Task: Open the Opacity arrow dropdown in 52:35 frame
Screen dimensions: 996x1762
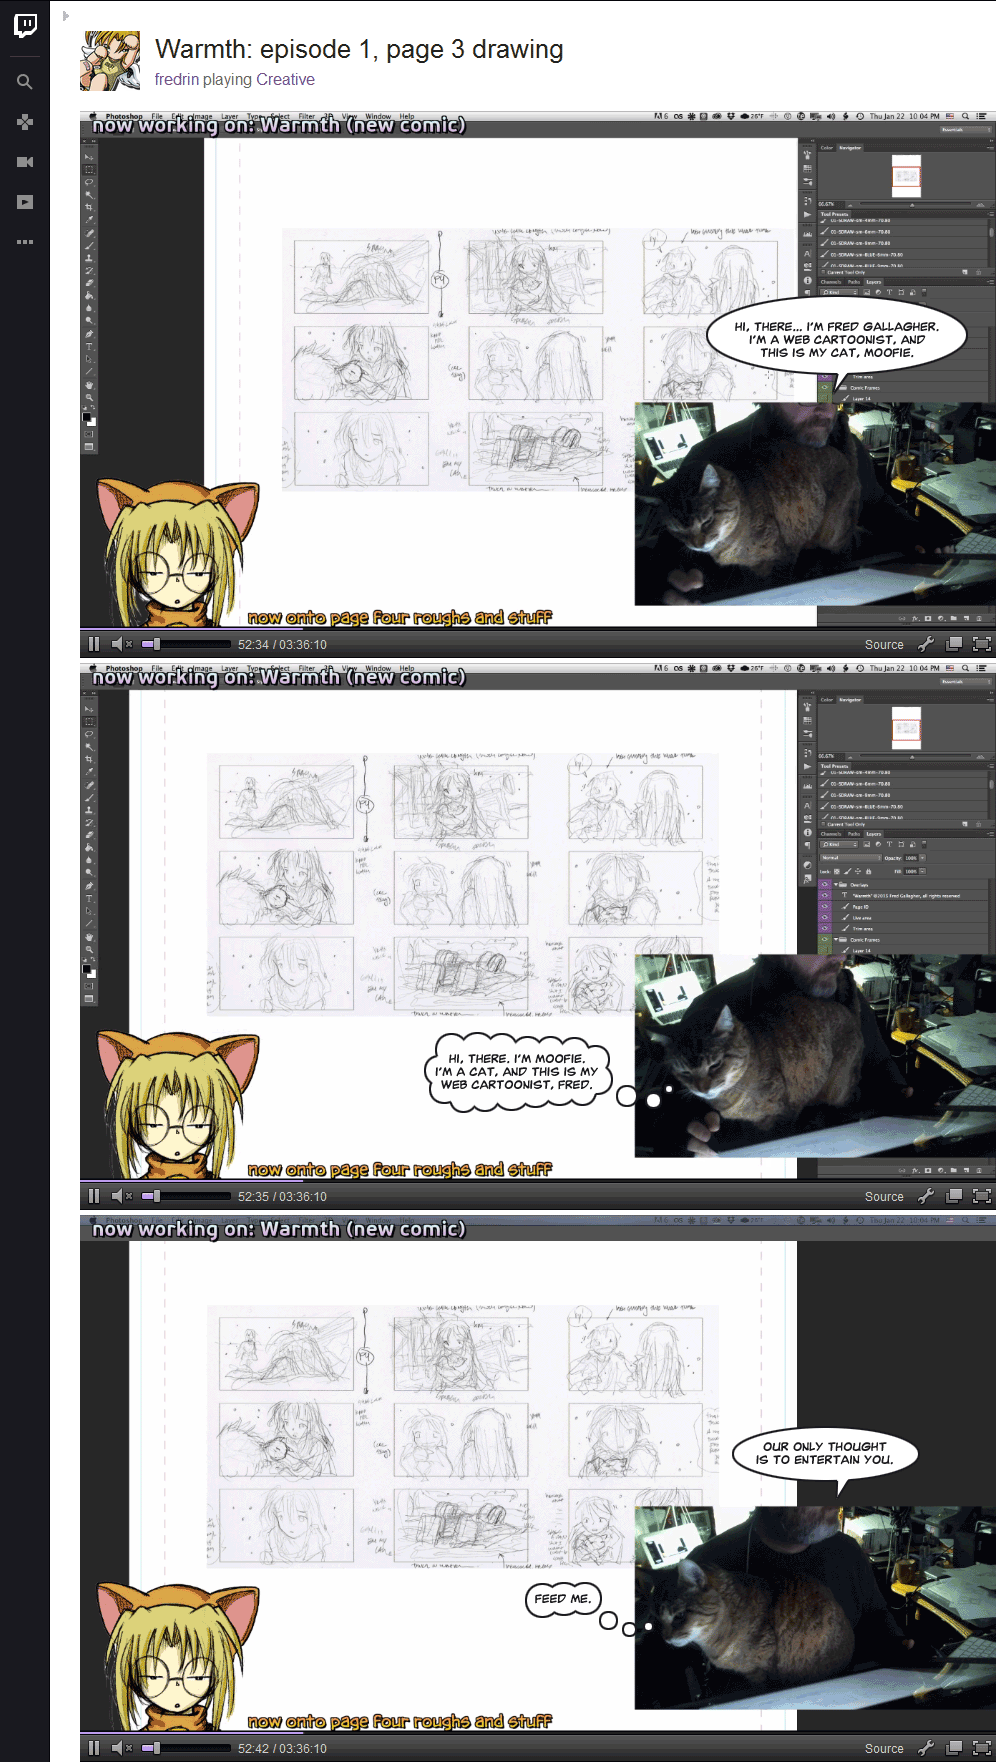Action: 922,858
